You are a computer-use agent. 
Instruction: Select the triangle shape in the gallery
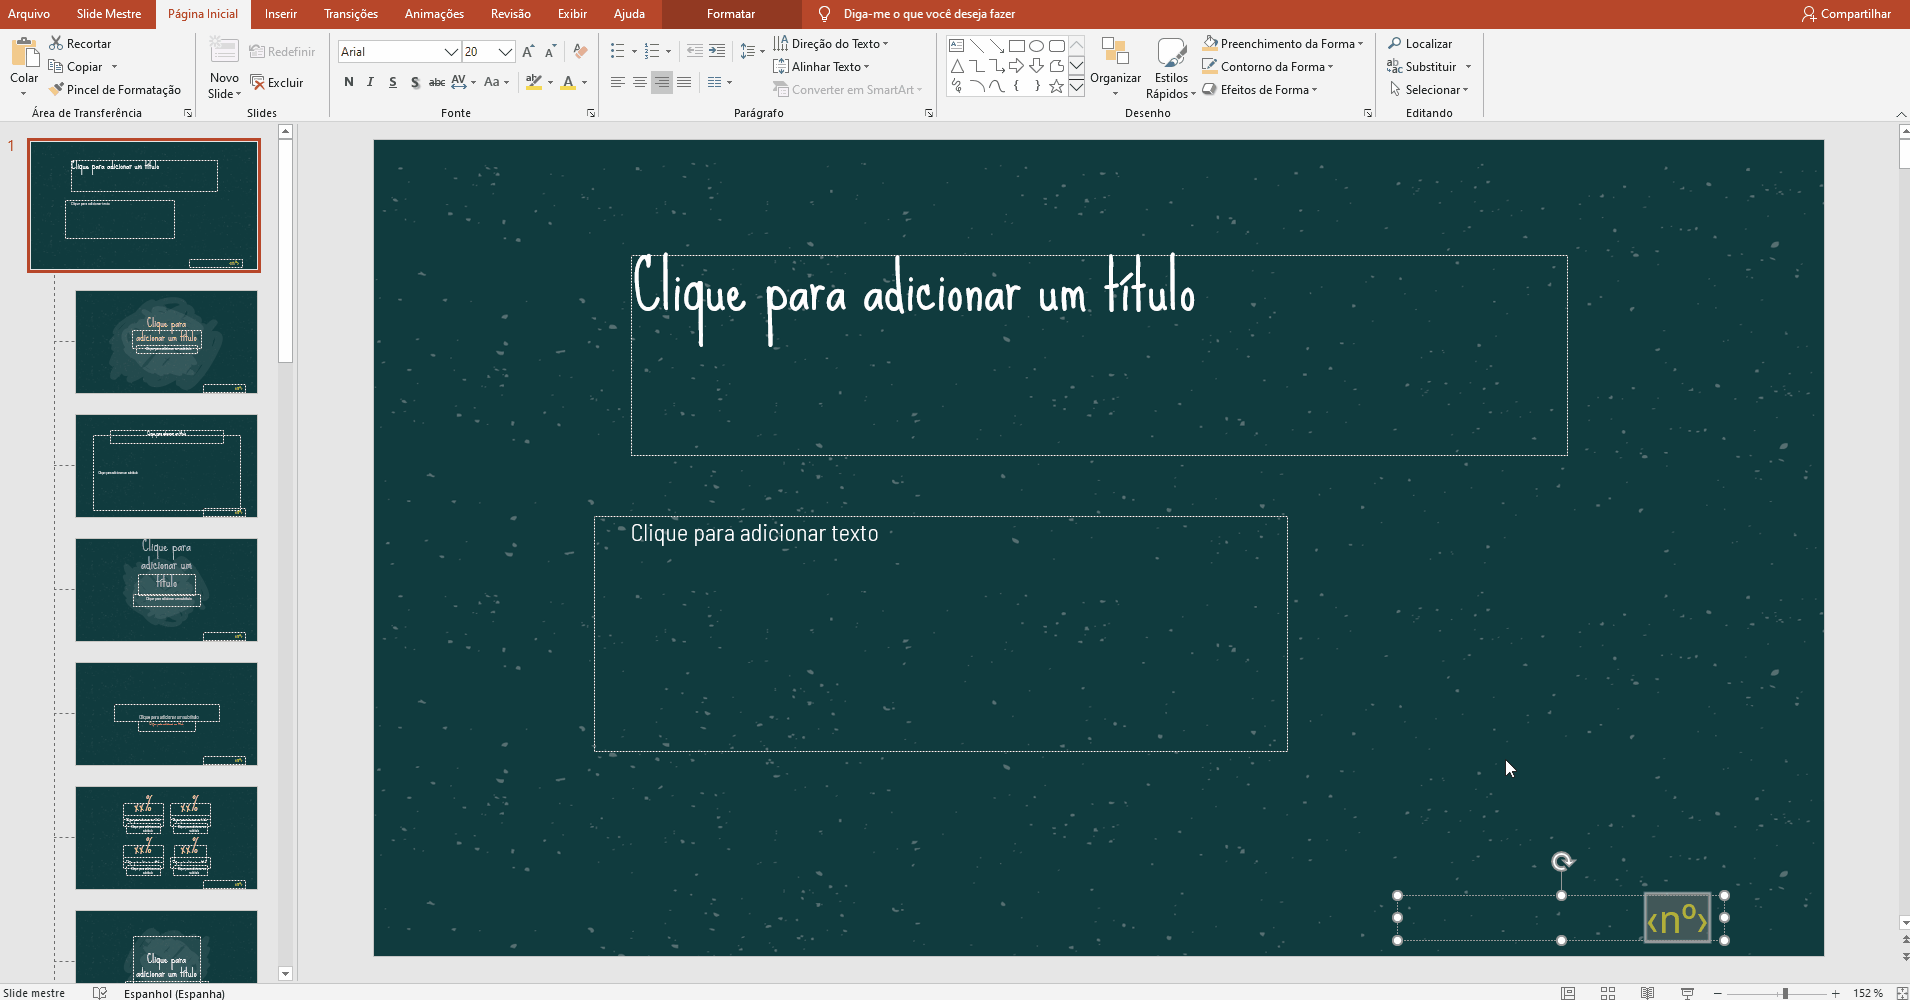957,66
